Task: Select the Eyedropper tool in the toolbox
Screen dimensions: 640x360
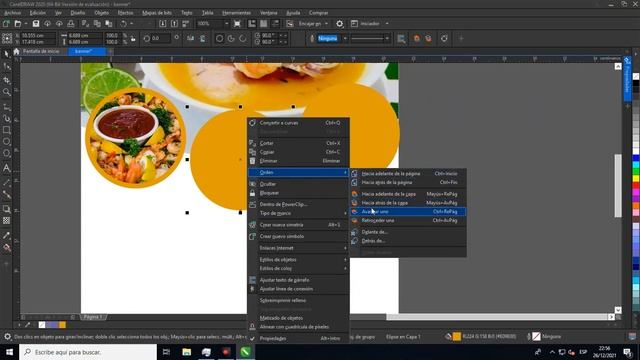Action: [7, 236]
